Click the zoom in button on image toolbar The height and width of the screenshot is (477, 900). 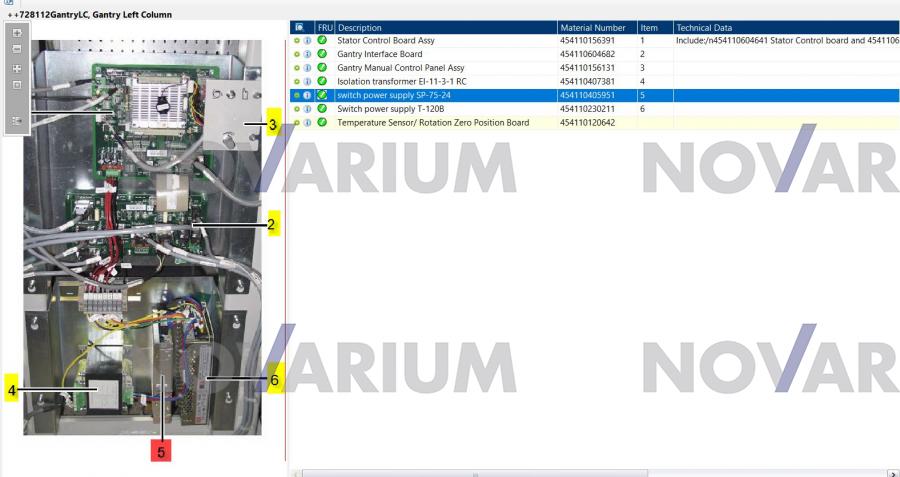click(x=16, y=32)
